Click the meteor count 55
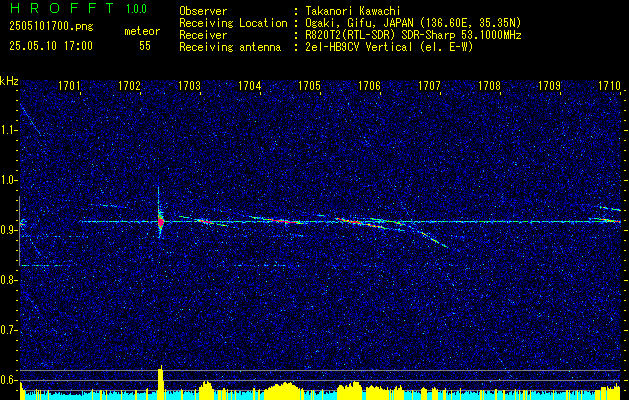Screen dimensions: 629x400 click(x=145, y=46)
